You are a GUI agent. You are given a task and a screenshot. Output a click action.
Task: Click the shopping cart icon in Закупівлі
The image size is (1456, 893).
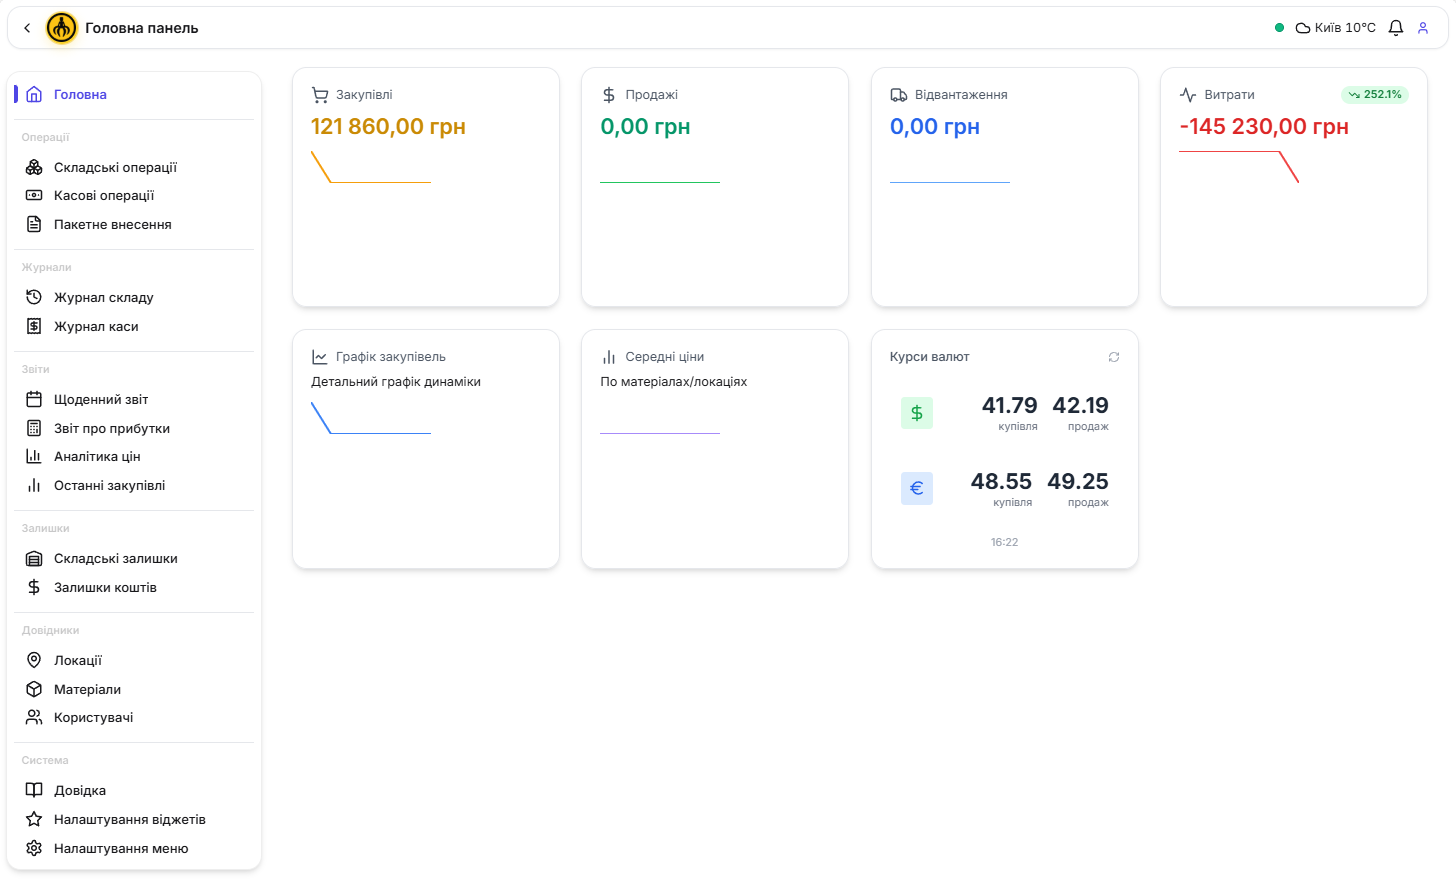click(320, 95)
